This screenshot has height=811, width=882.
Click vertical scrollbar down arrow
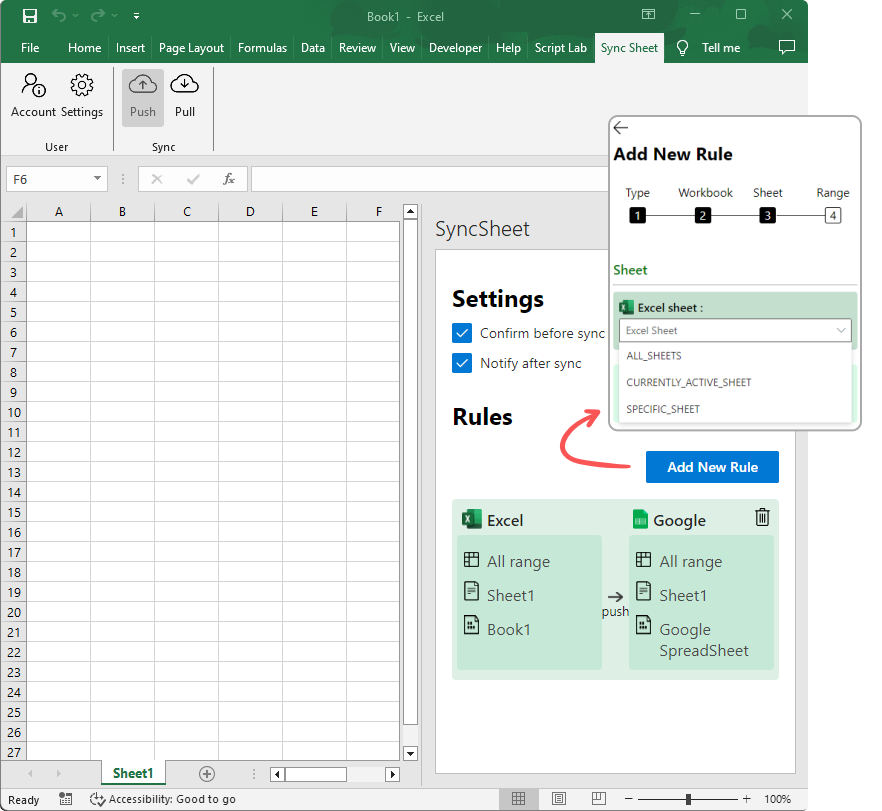411,754
